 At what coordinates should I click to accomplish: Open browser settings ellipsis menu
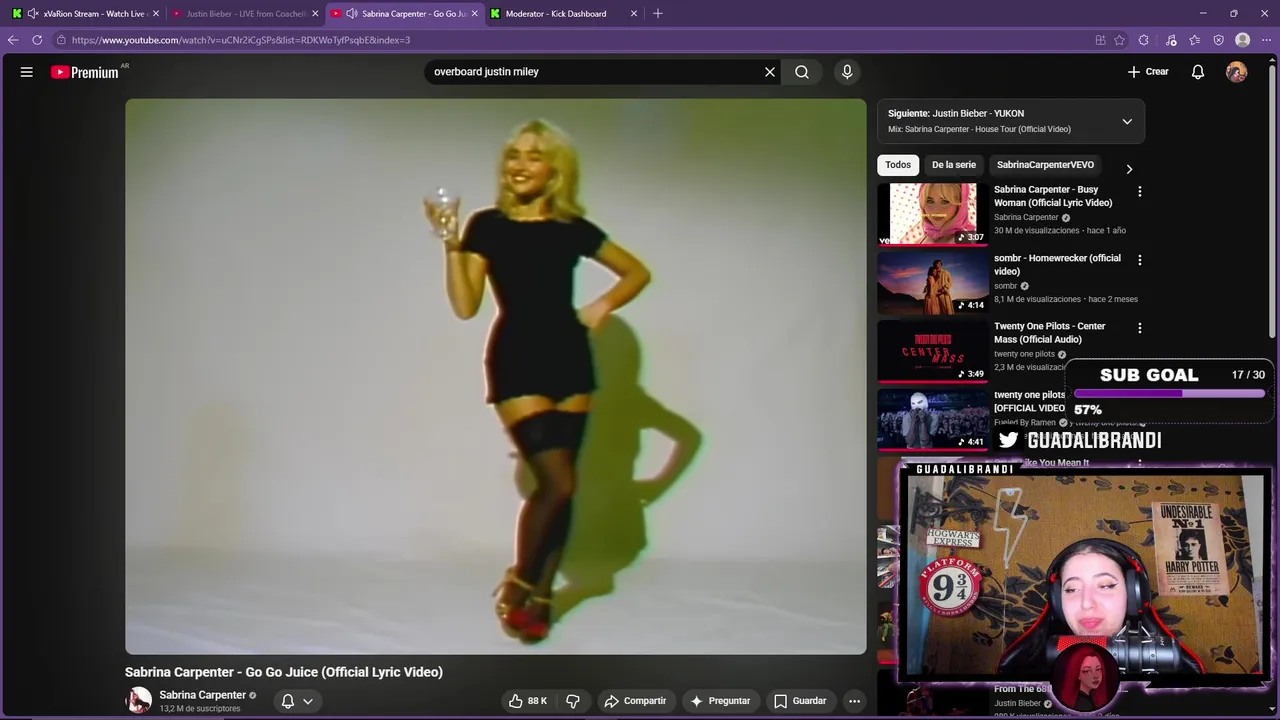(1266, 40)
